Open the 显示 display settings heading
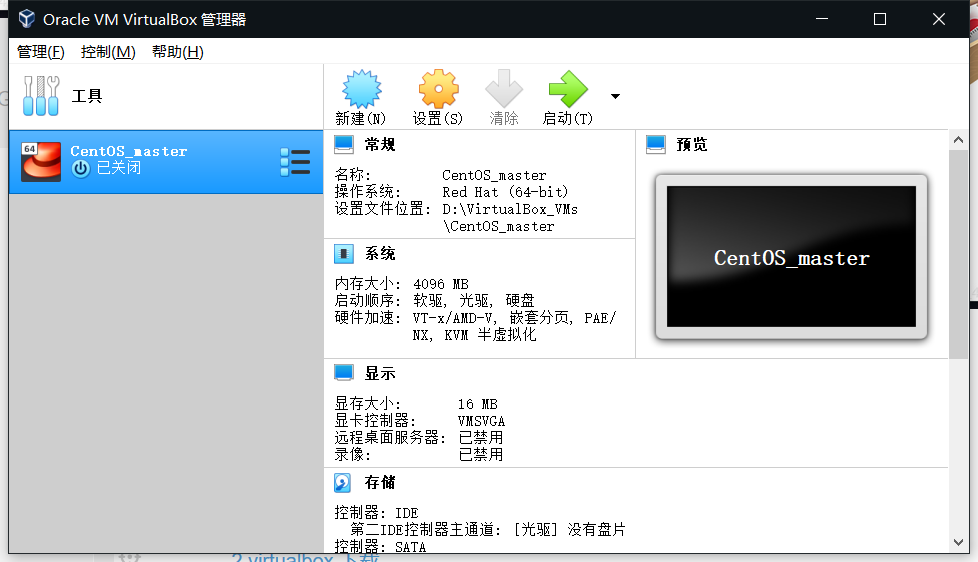This screenshot has width=978, height=562. coord(380,374)
